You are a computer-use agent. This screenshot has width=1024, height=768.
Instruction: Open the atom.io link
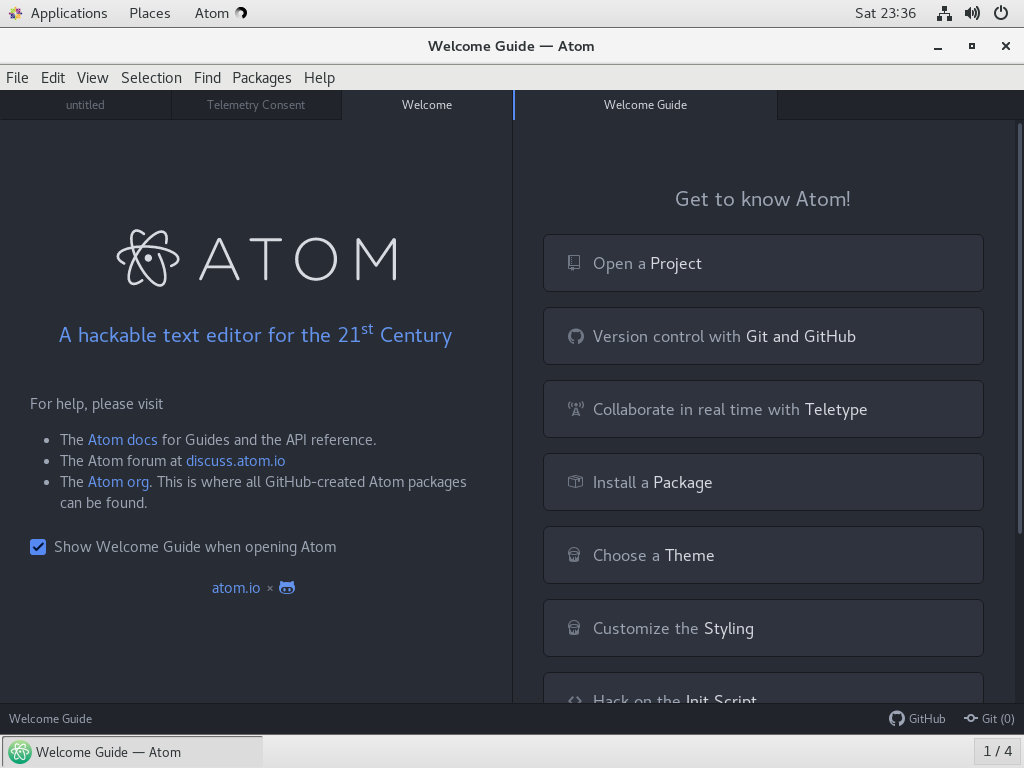tap(236, 588)
